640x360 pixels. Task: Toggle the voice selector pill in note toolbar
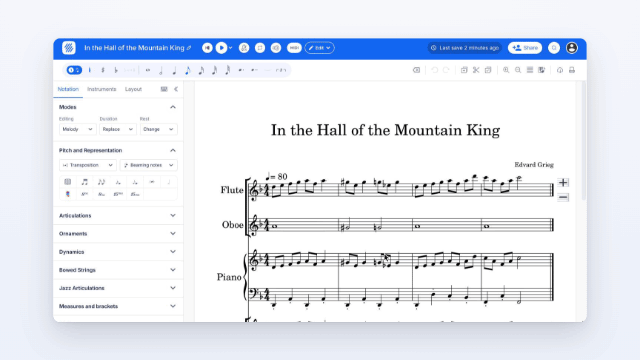point(74,70)
